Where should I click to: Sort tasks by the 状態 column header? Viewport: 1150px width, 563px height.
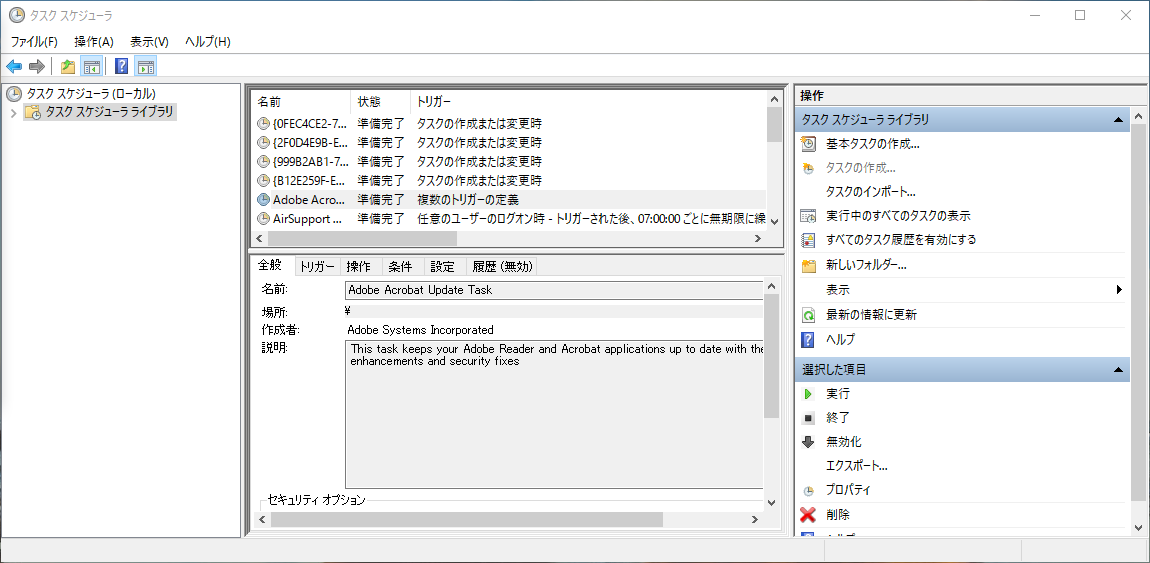[x=381, y=101]
